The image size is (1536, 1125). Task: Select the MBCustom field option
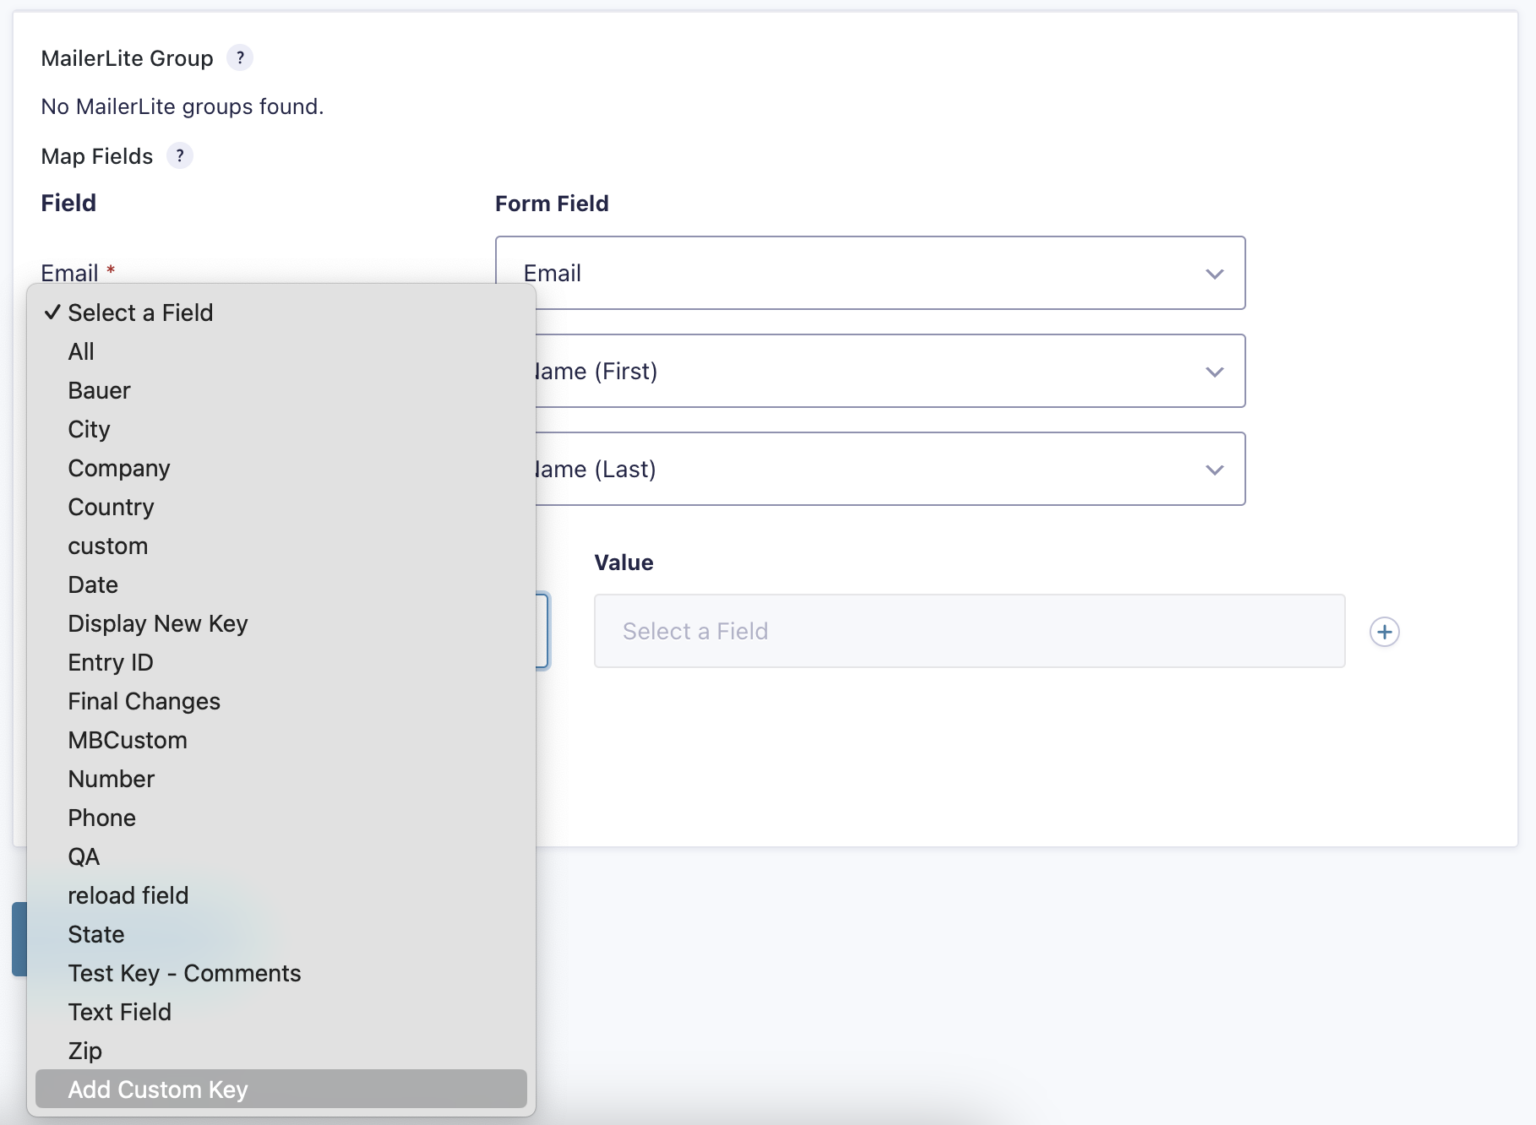pos(127,740)
